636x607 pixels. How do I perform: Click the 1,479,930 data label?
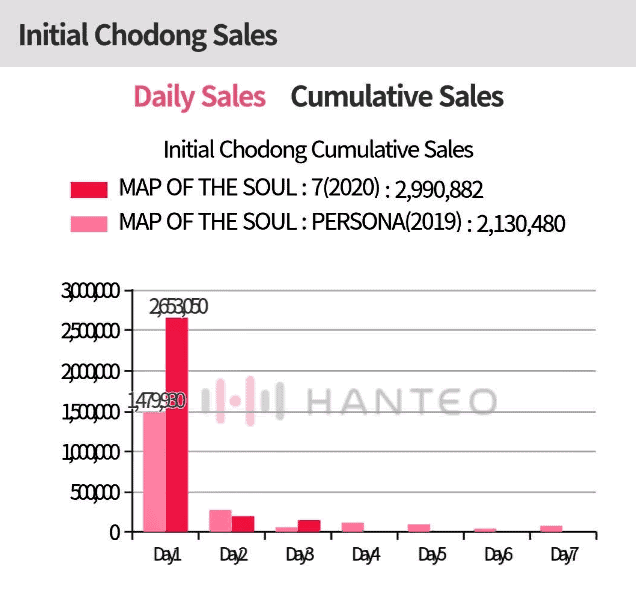157,400
